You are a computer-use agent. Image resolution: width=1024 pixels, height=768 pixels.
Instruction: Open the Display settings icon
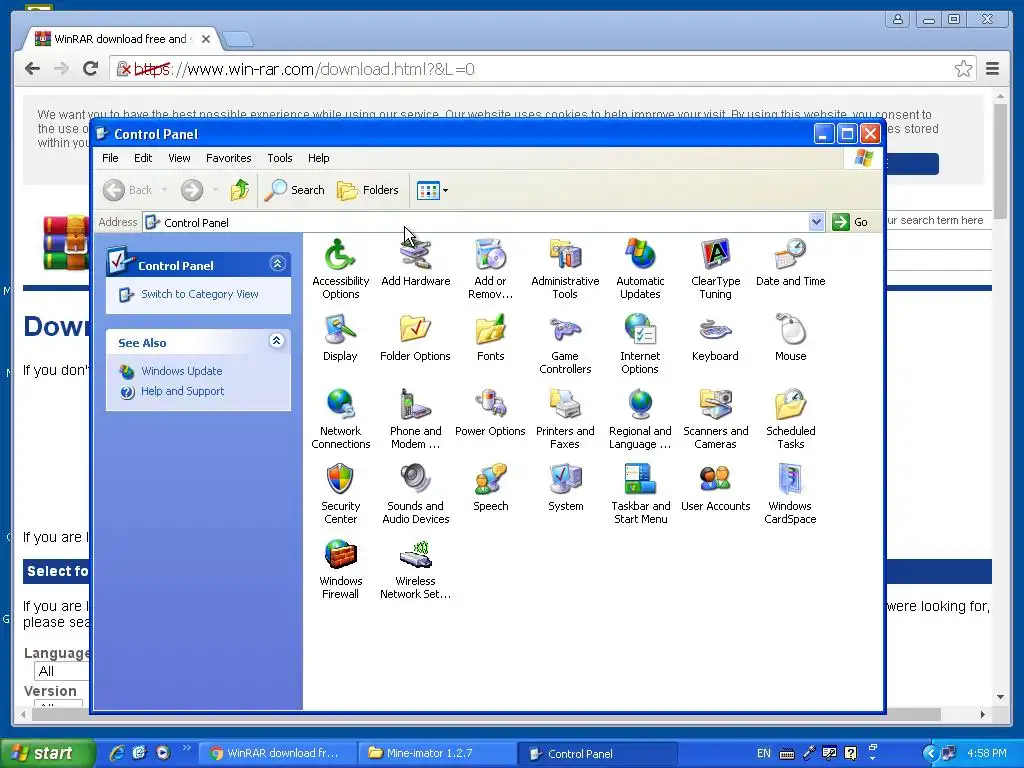point(340,338)
